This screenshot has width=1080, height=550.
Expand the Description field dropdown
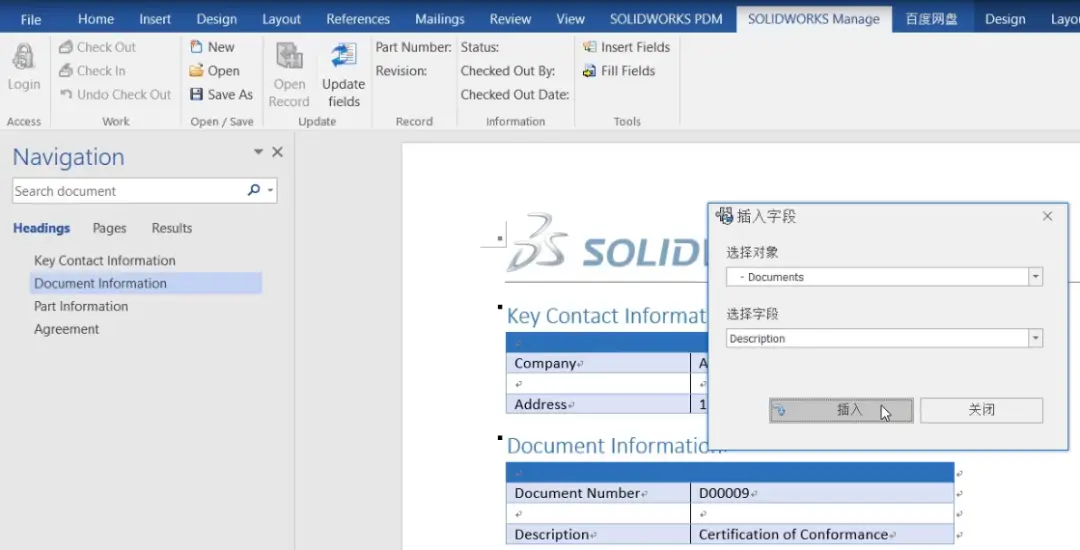click(x=1035, y=339)
